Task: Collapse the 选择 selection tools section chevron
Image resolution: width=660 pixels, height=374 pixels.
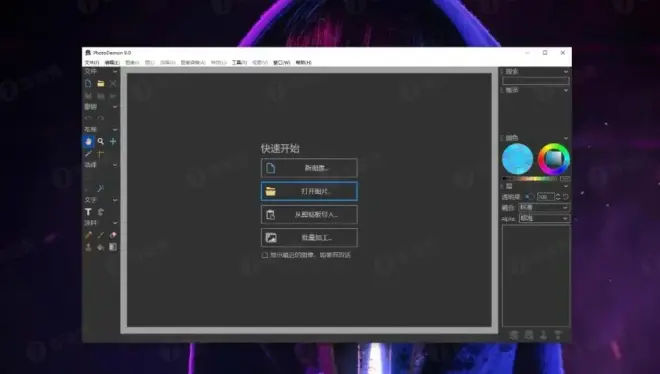Action: 114,165
